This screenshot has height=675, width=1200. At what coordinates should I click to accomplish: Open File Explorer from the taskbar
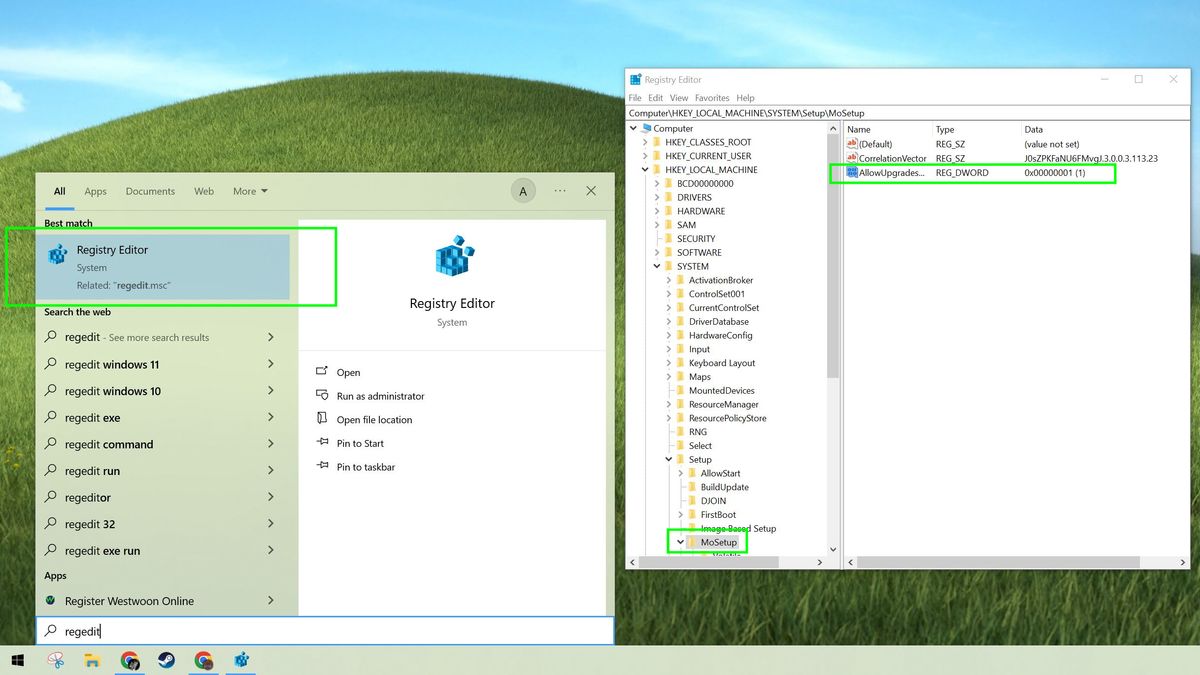[x=93, y=660]
